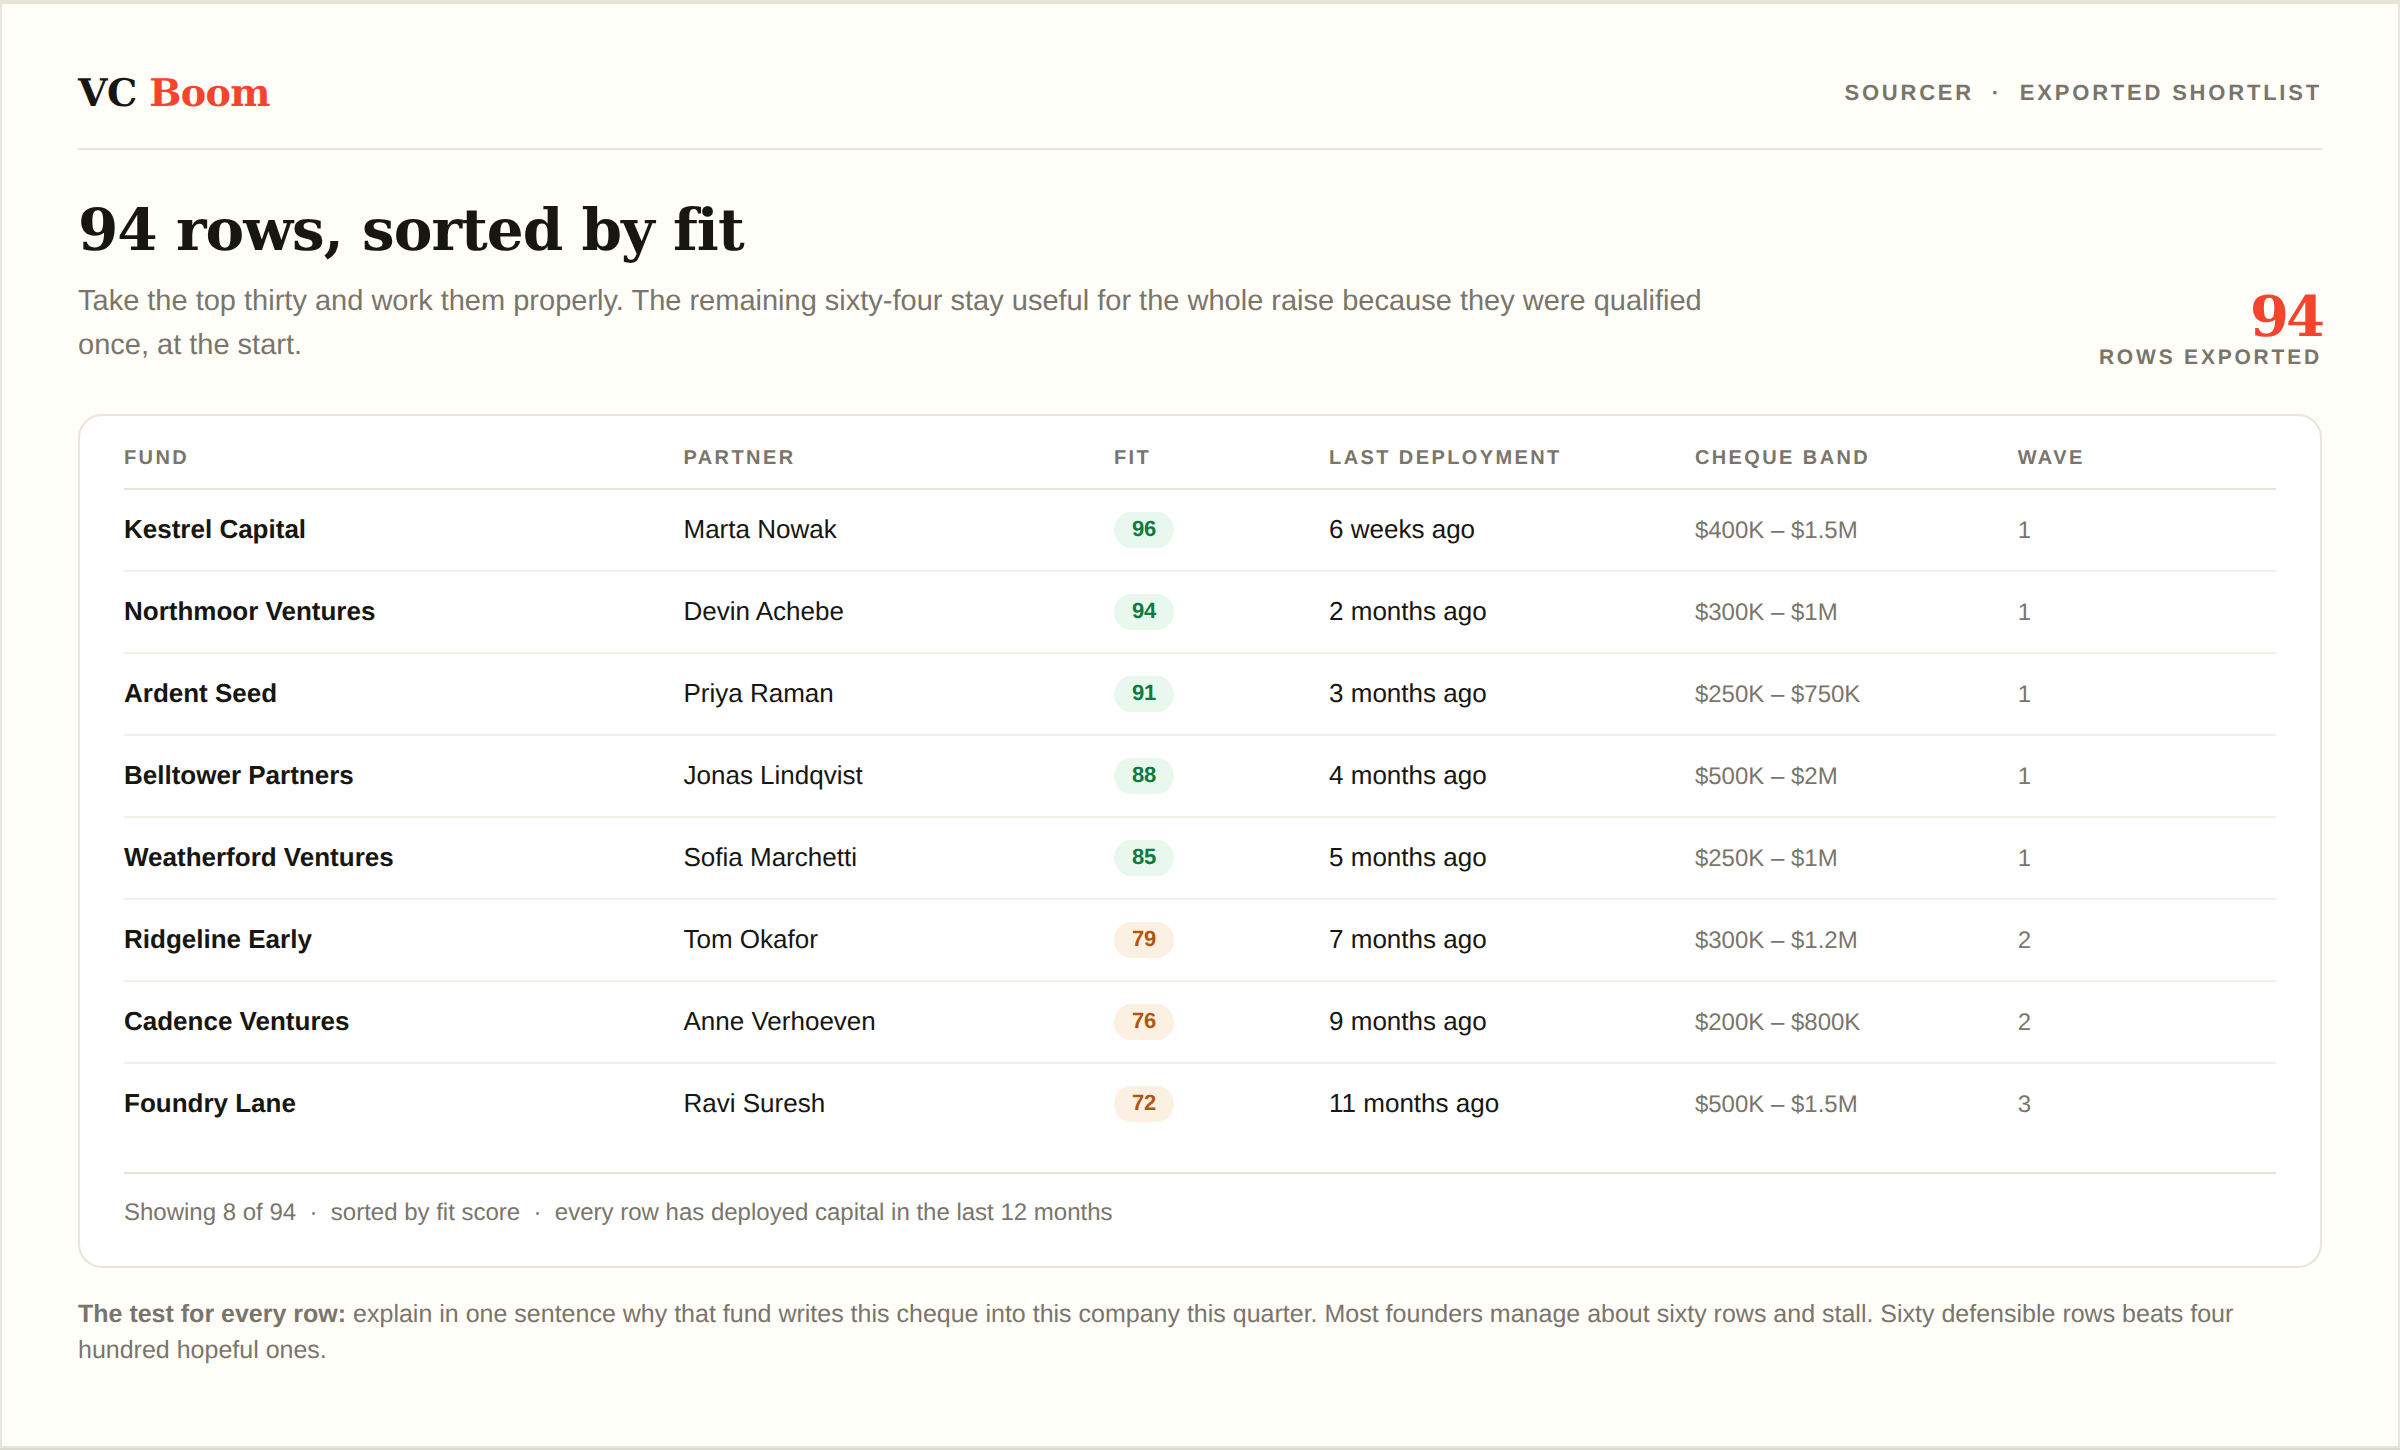2400x1450 pixels.
Task: Select partner Ravi Suresh
Action: click(x=754, y=1103)
